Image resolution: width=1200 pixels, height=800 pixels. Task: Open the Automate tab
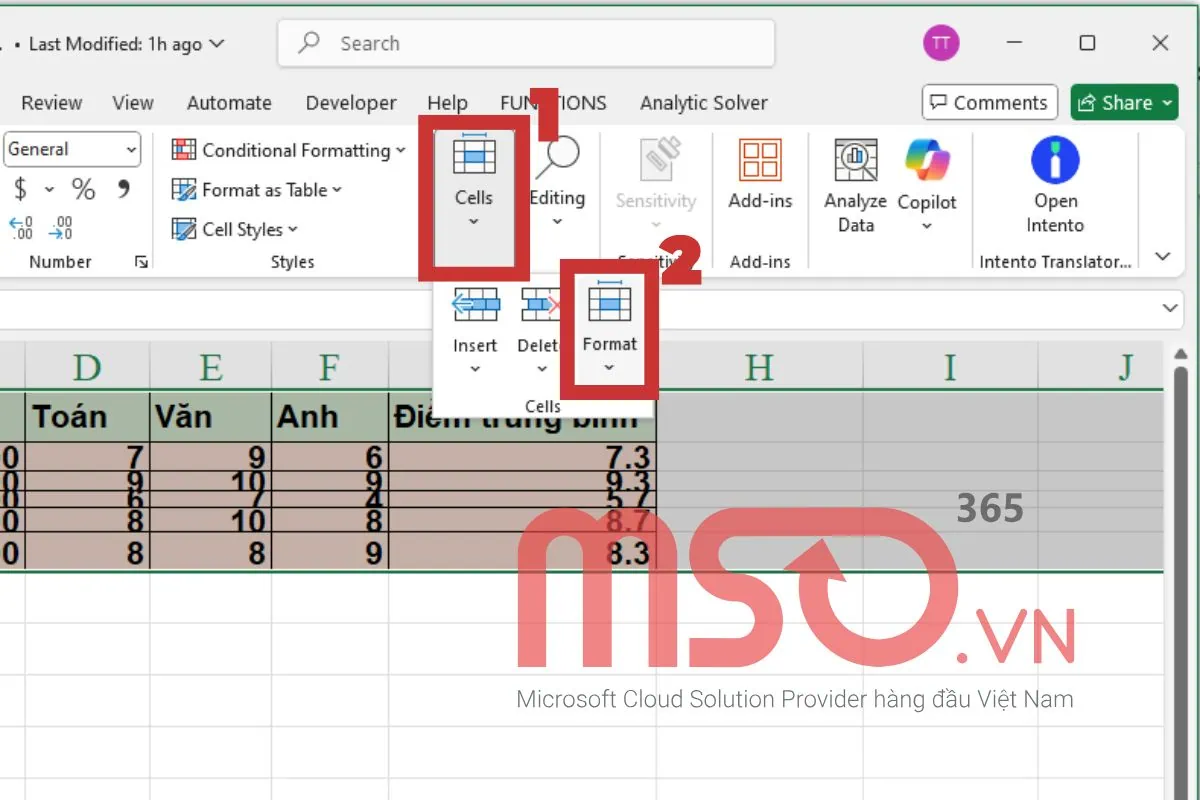pos(229,103)
